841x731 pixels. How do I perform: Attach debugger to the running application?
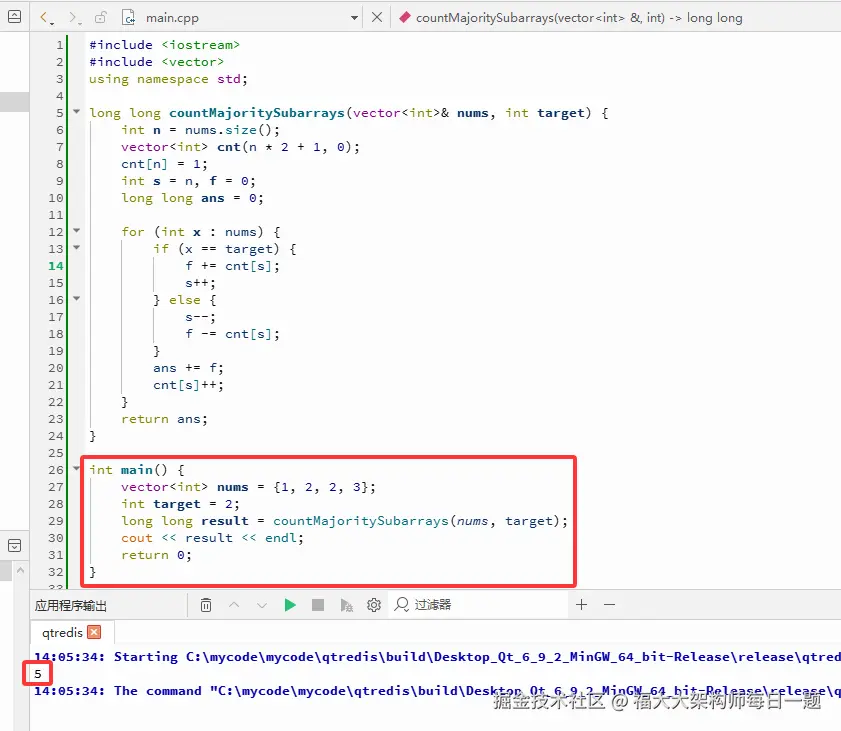[346, 605]
